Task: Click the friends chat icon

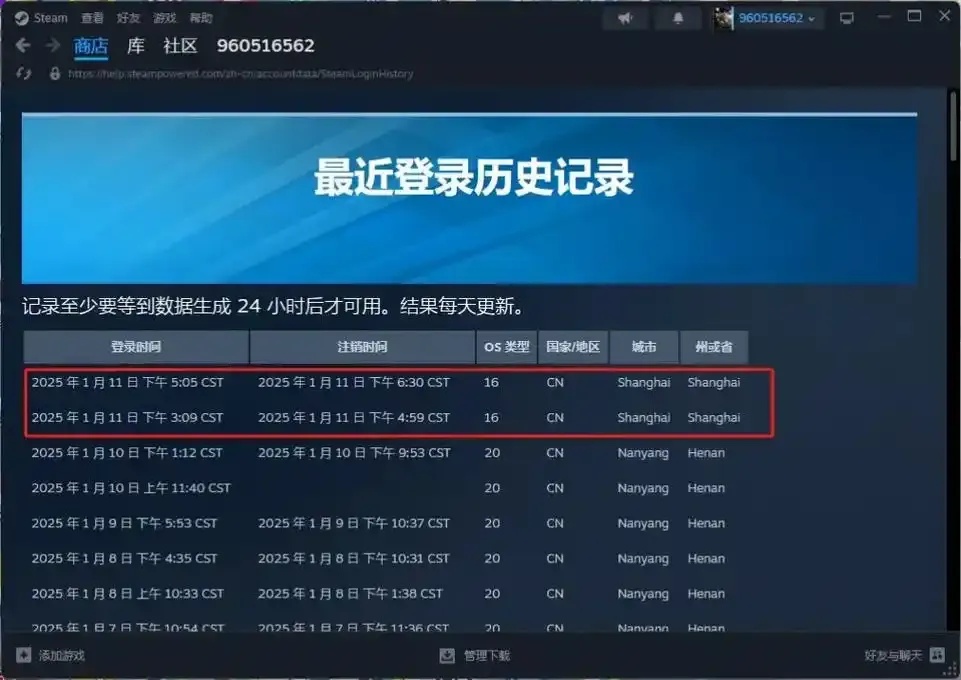Action: point(937,655)
